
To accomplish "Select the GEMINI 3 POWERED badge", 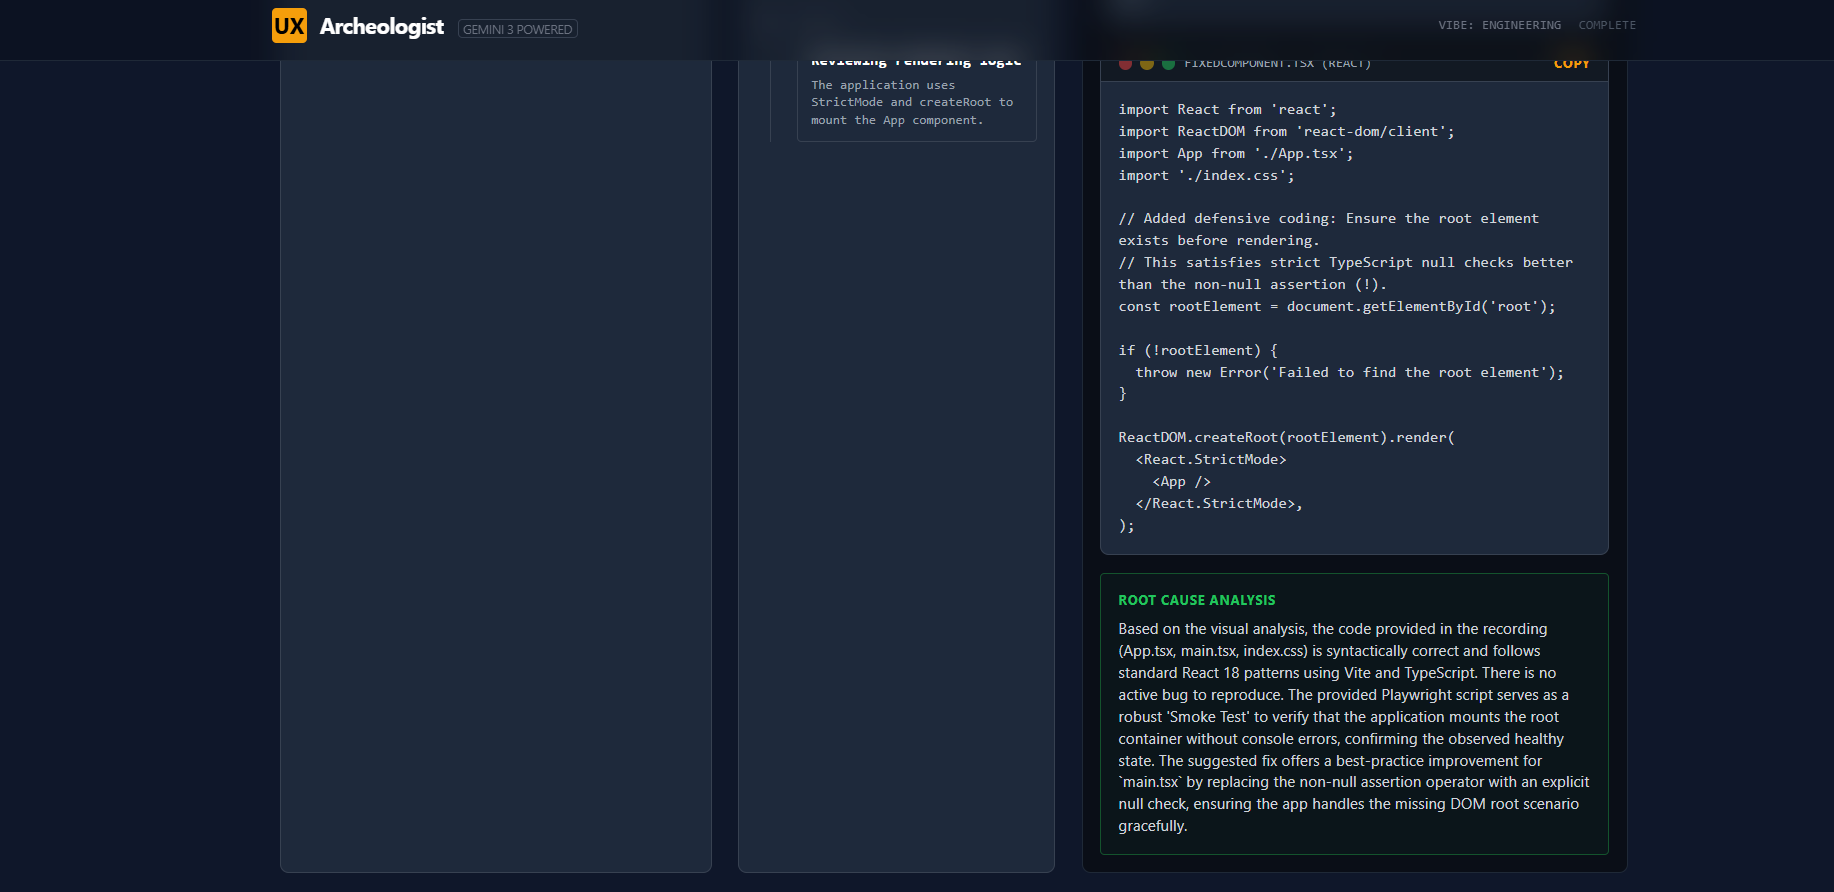I will point(518,29).
